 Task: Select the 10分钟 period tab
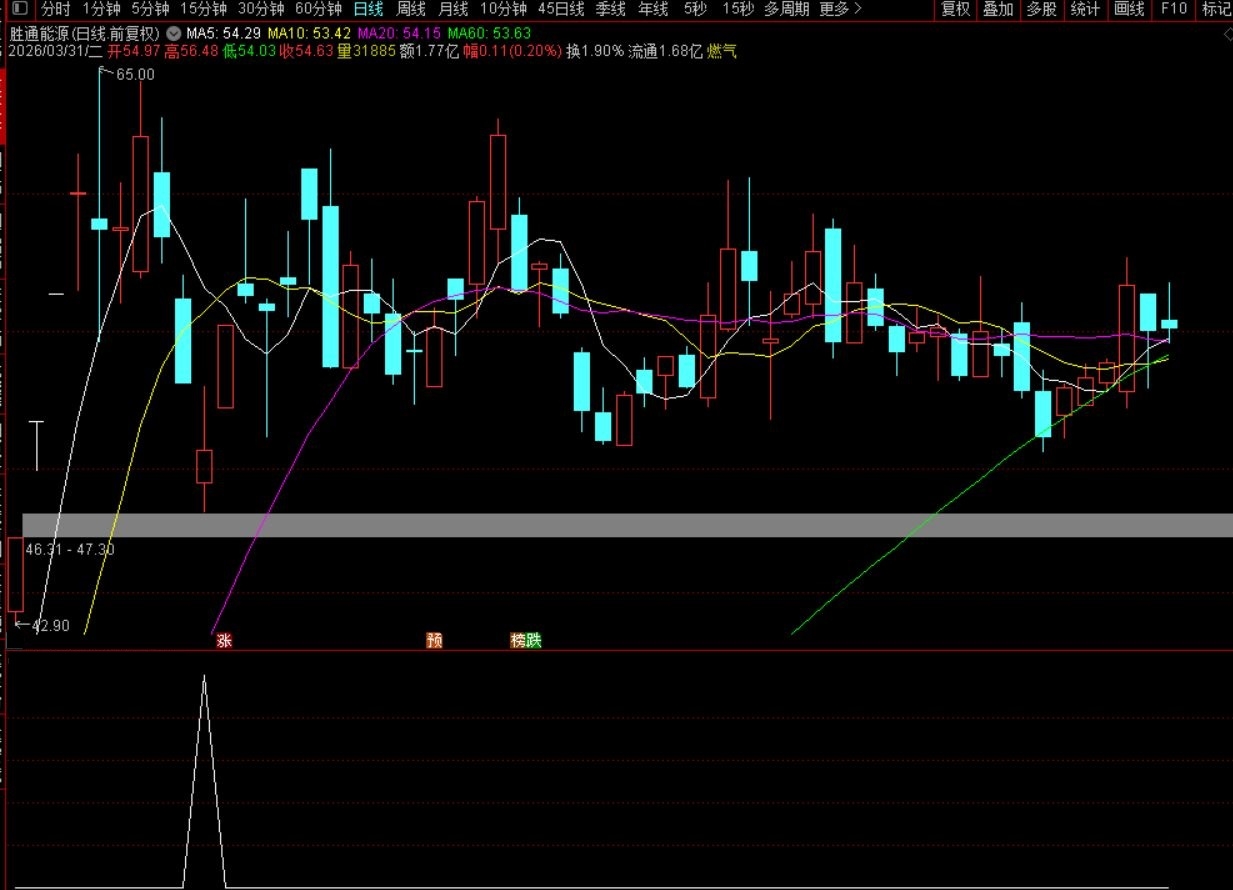(x=503, y=10)
